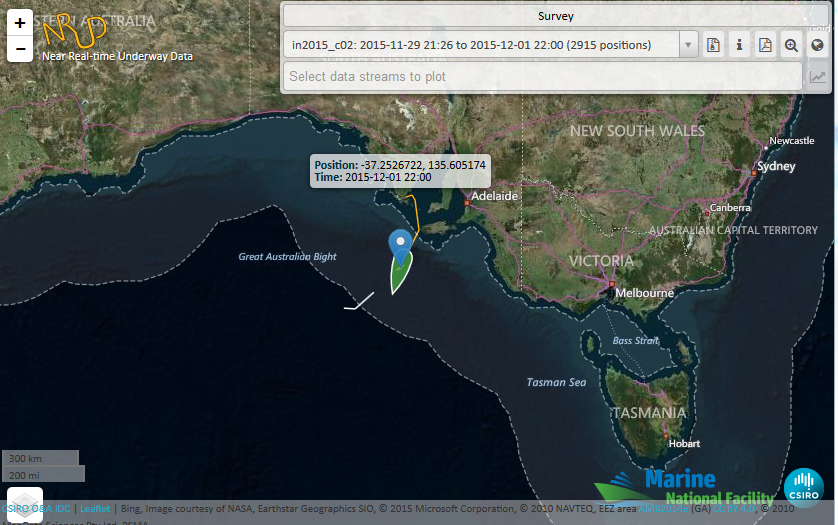The width and height of the screenshot is (838, 525).
Task: Click the orange ship track line
Action: pos(415,214)
